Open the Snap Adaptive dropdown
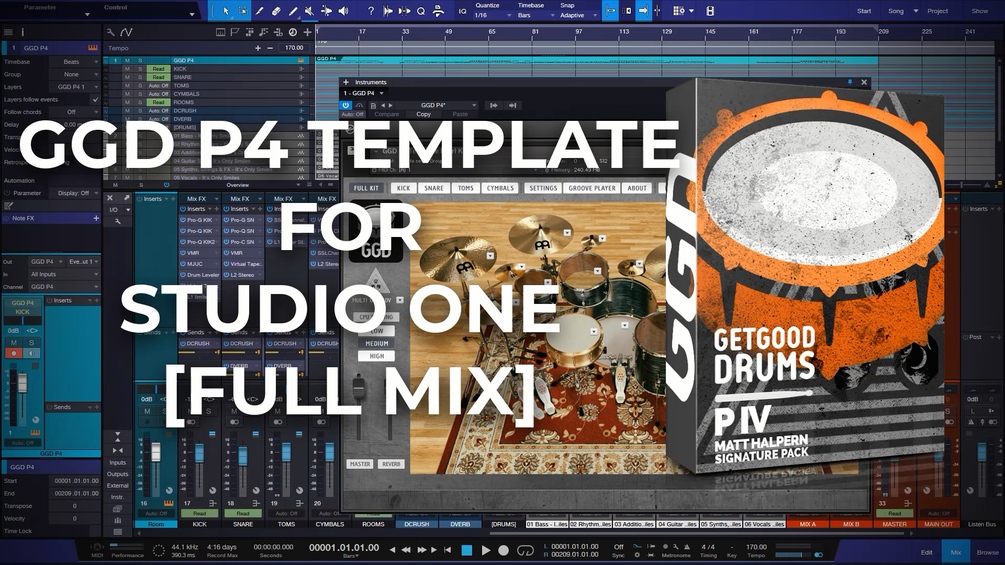This screenshot has height=565, width=1005. [x=578, y=15]
